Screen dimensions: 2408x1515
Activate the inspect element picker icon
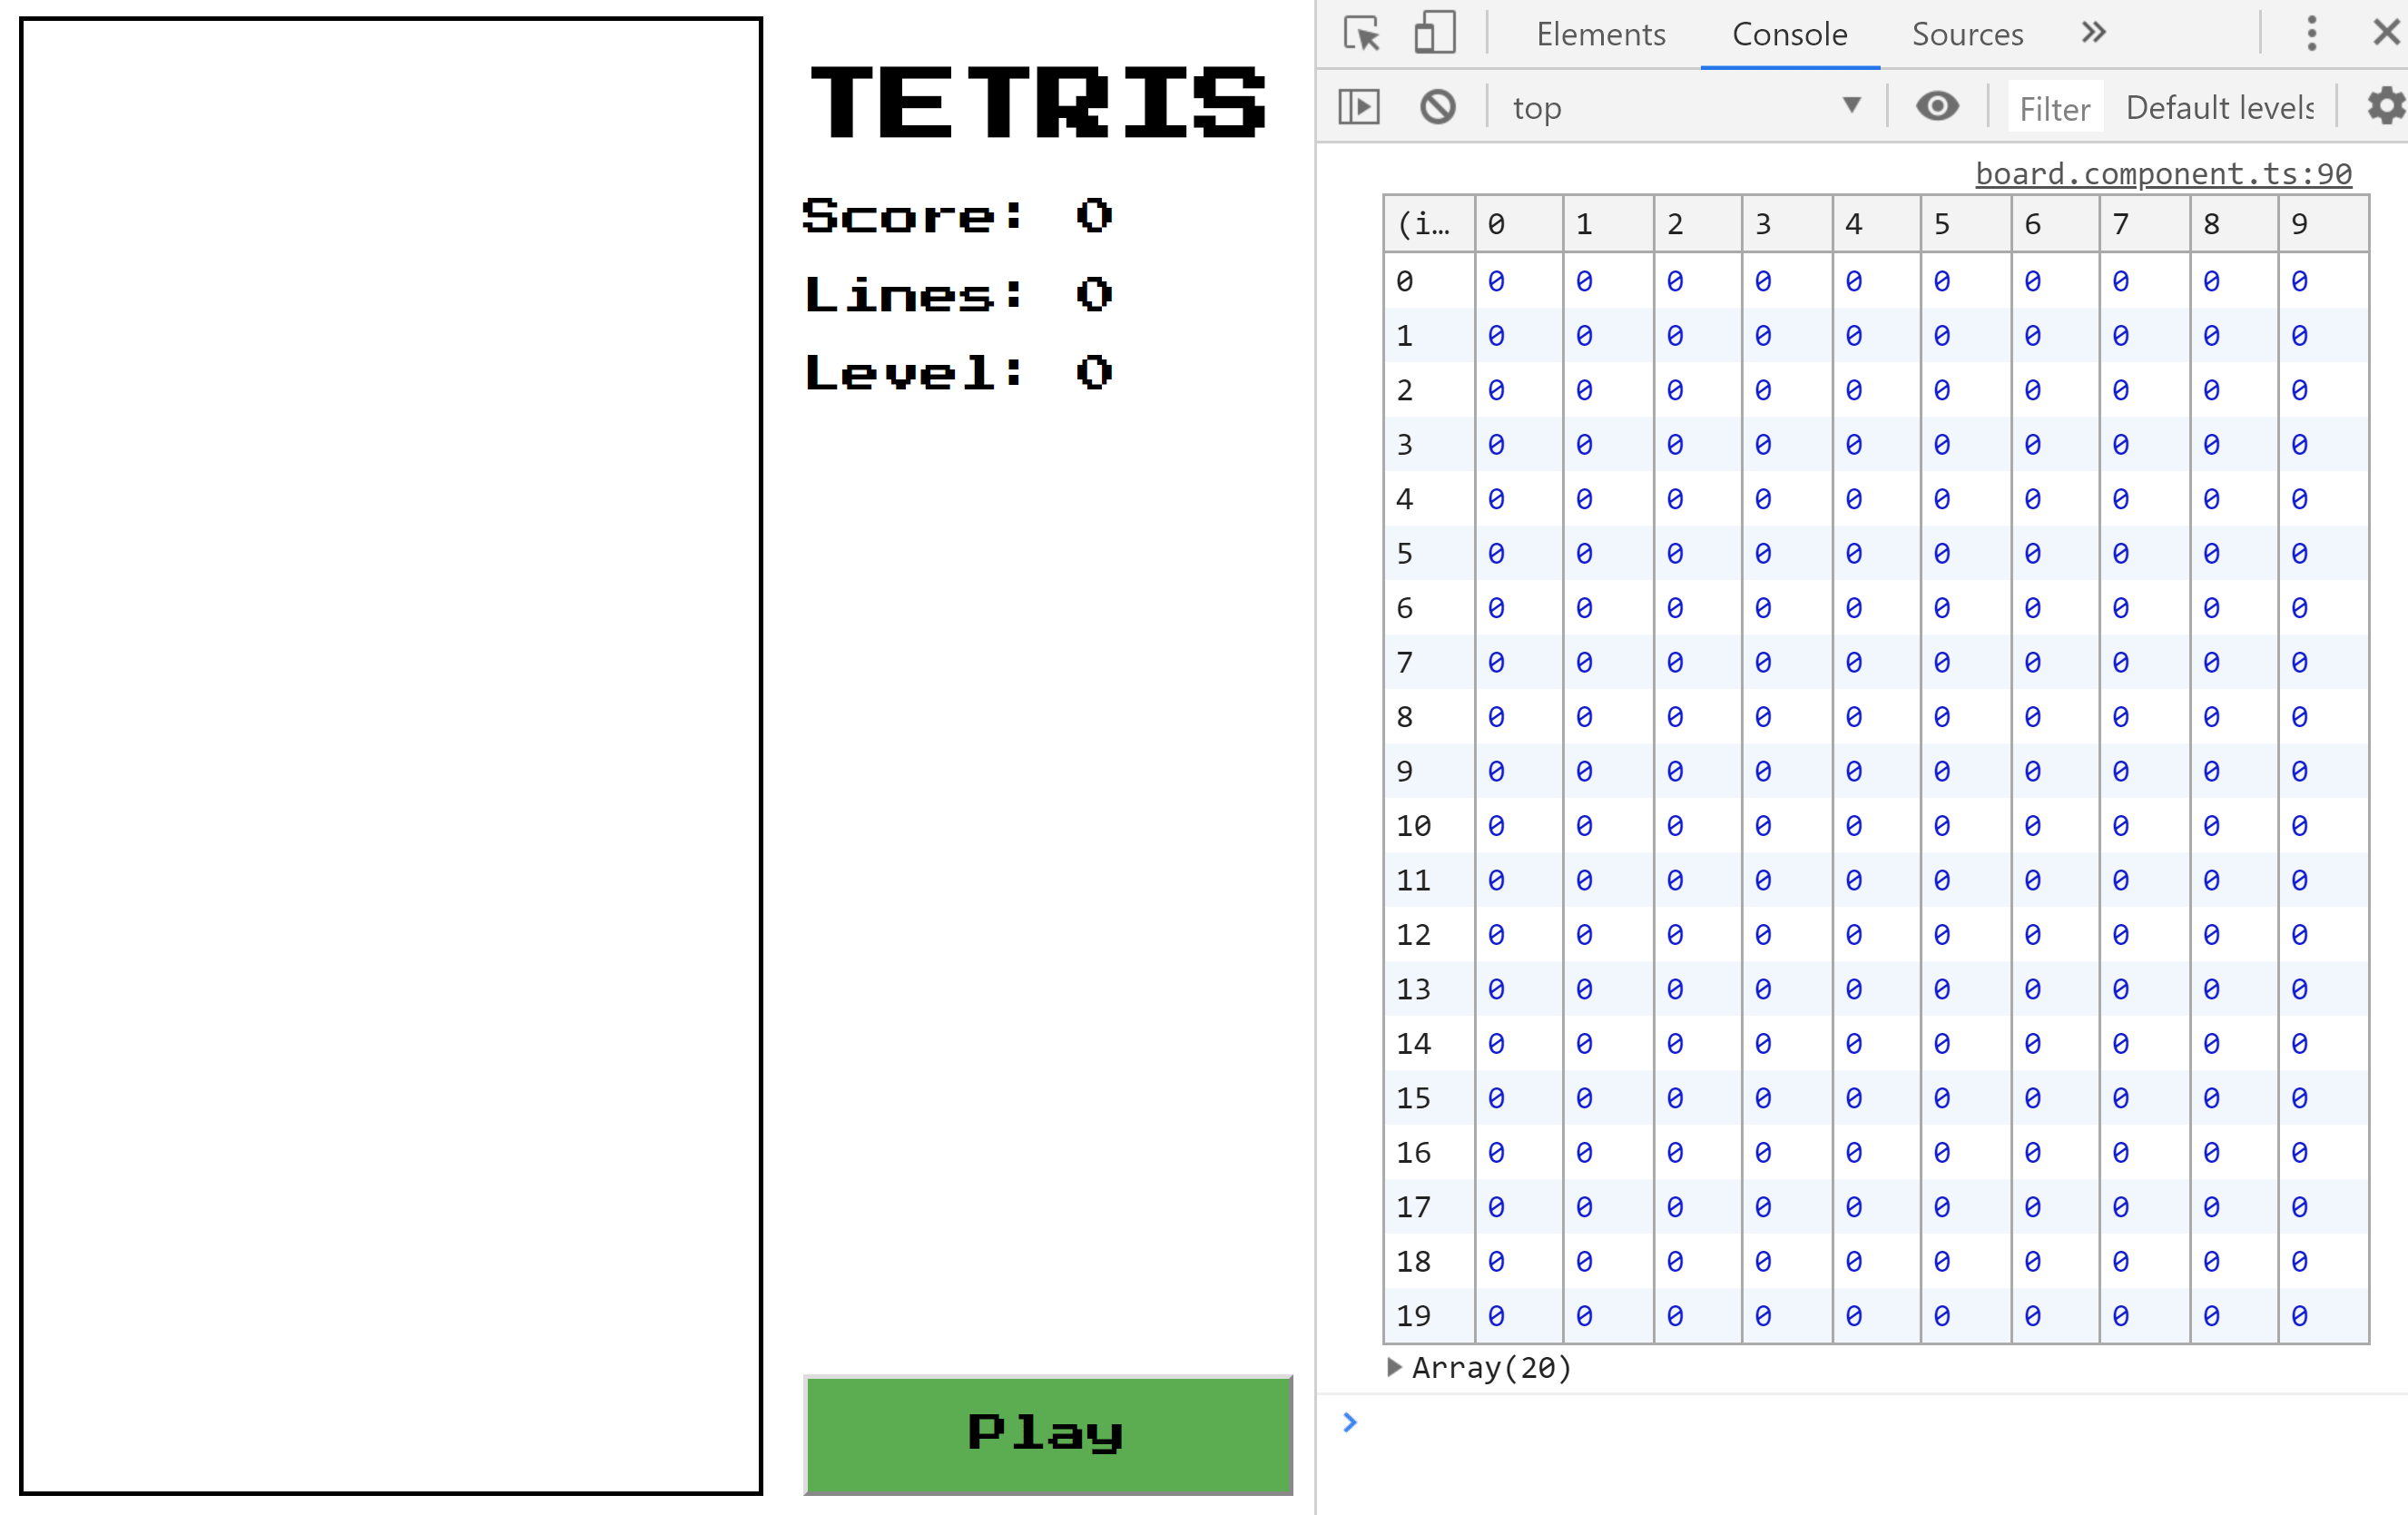point(1361,34)
